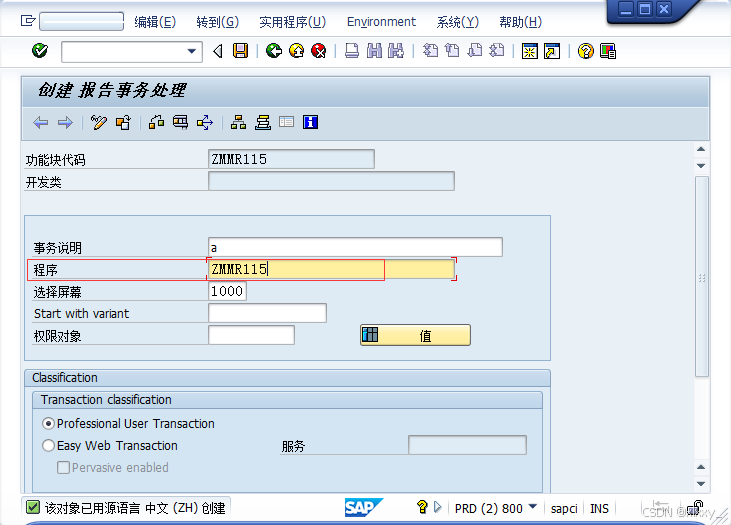Click the Customize Local Layout icon
The height and width of the screenshot is (525, 731).
pos(608,51)
